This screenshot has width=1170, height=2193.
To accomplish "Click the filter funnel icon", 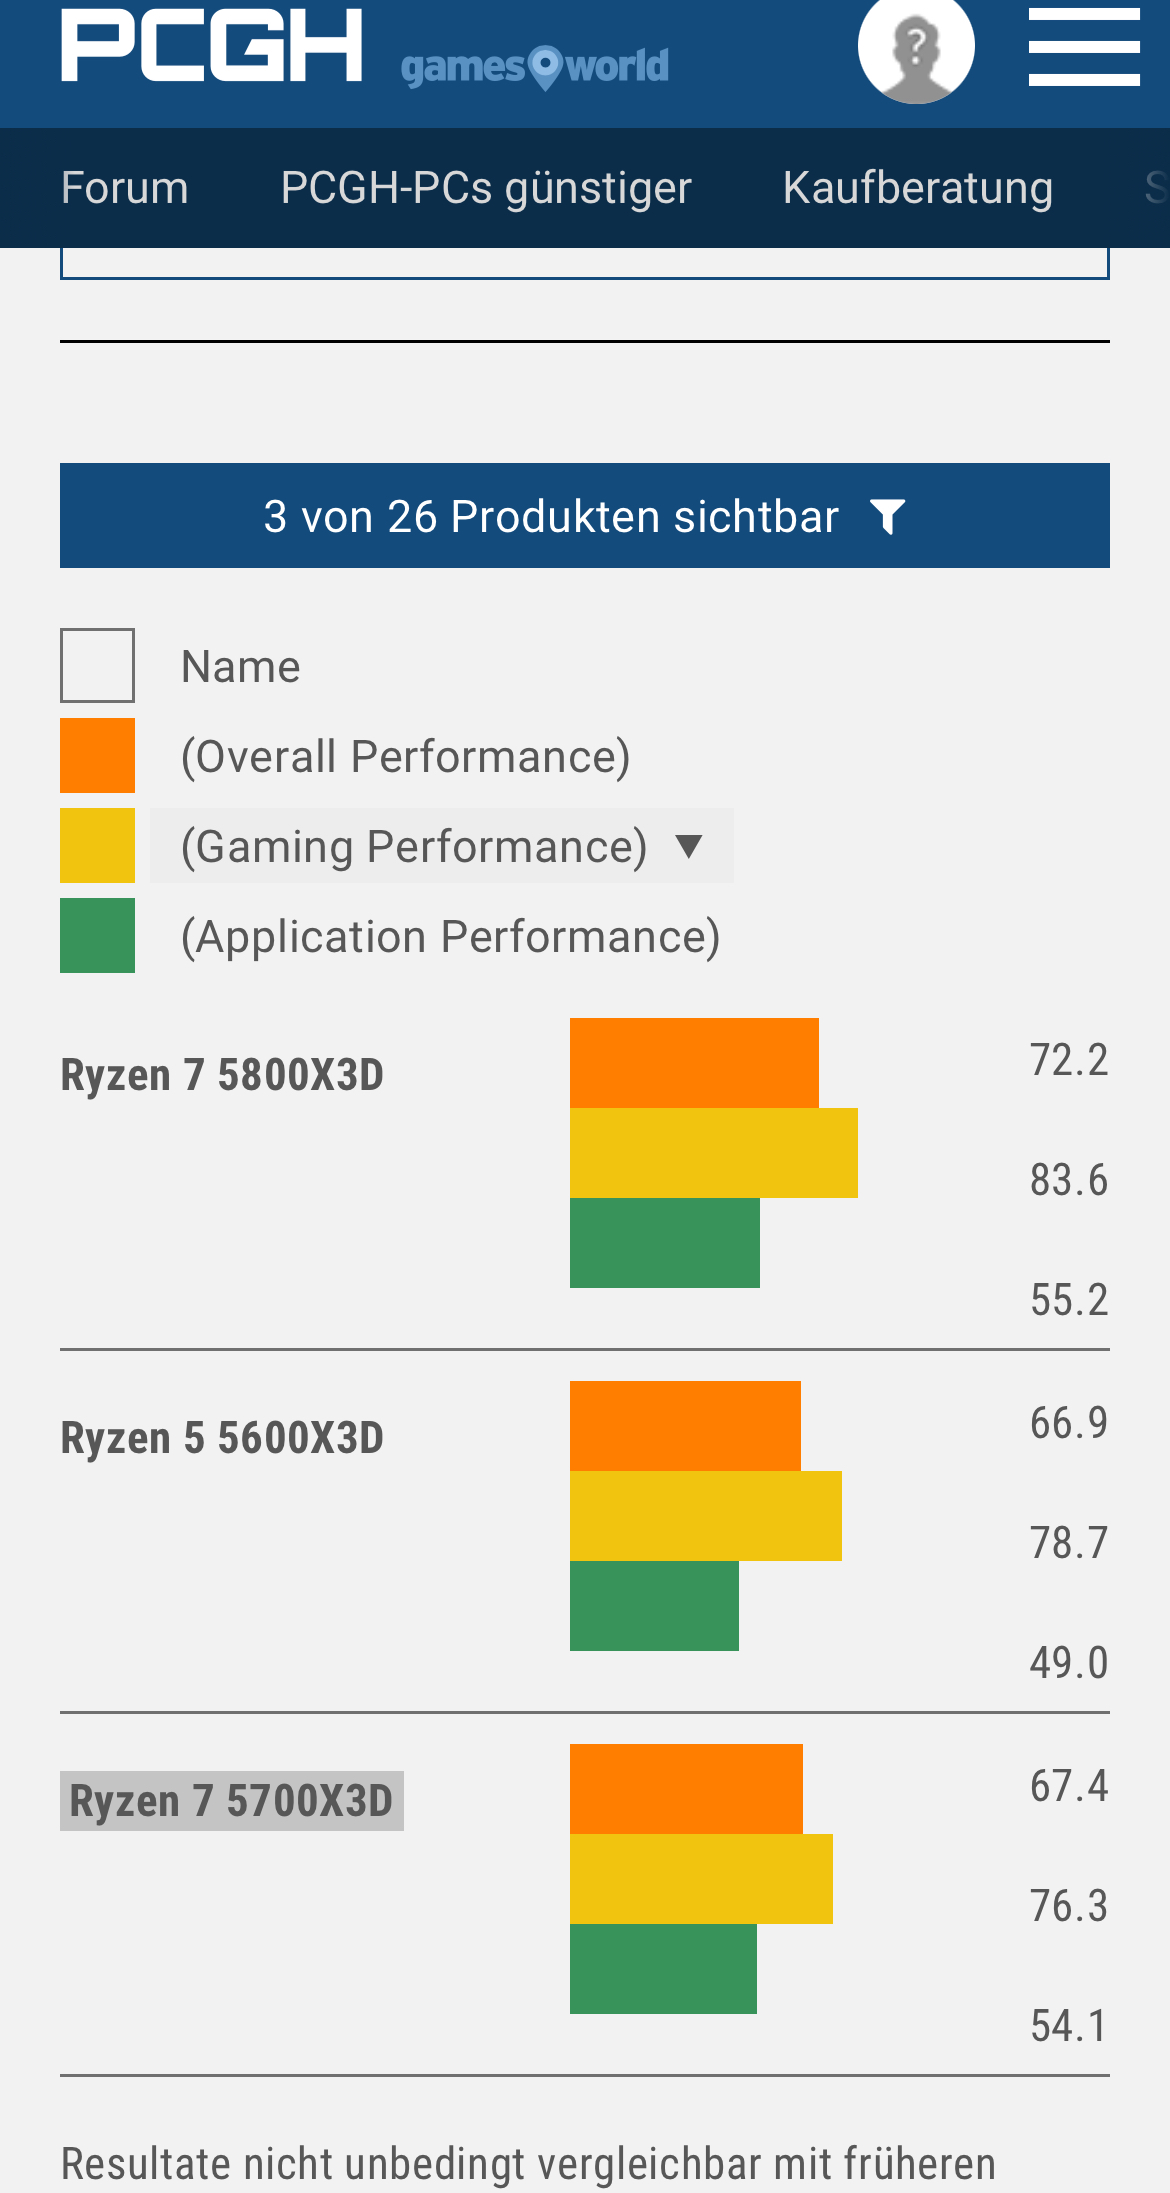I will click(887, 517).
